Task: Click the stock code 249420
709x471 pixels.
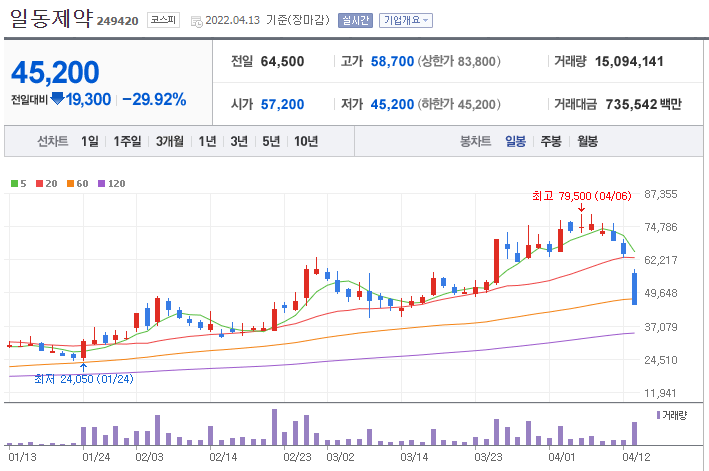Action: [118, 21]
